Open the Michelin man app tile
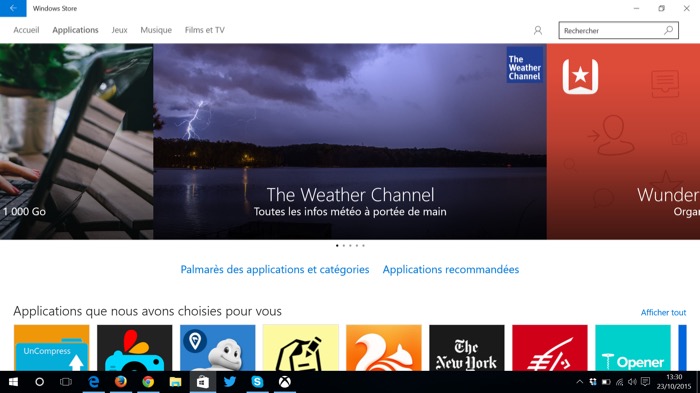The image size is (700, 393). tap(217, 348)
